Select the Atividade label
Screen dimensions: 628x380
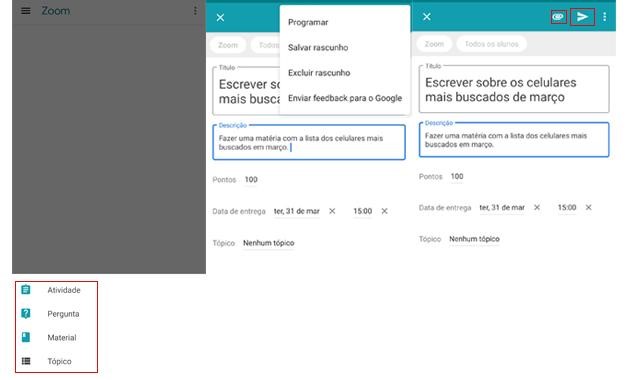64,290
